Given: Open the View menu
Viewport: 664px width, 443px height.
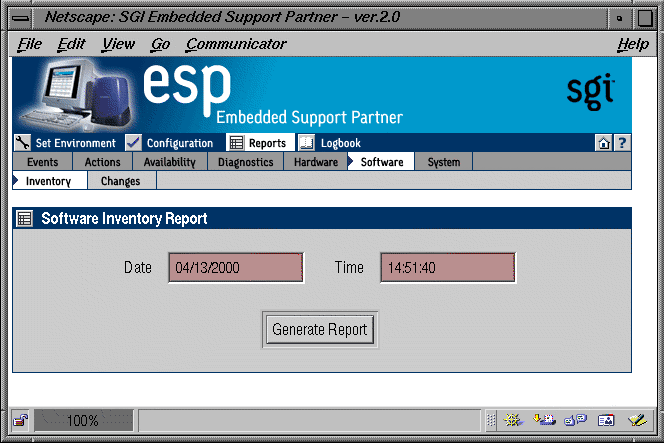Looking at the screenshot, I should pyautogui.click(x=118, y=44).
